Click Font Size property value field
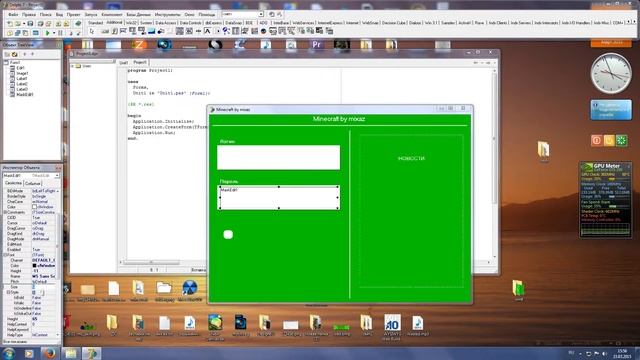Screen dimensions: 640x360 click(x=44, y=287)
